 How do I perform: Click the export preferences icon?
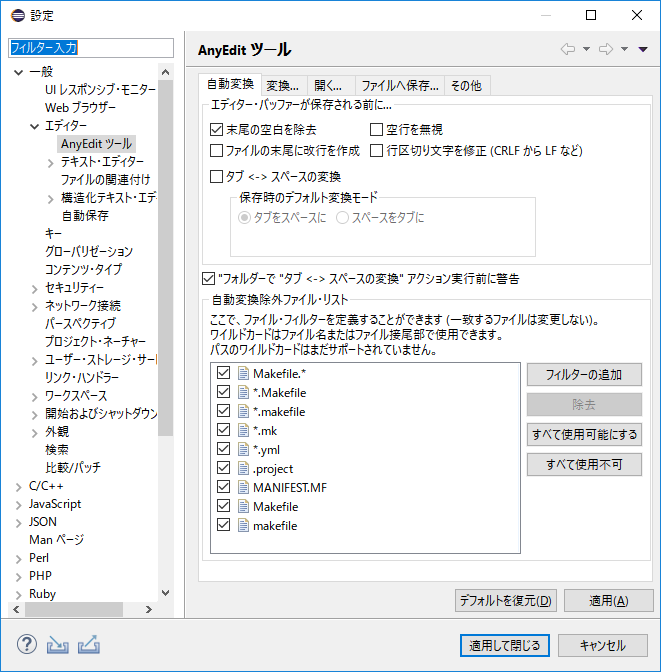(89, 645)
